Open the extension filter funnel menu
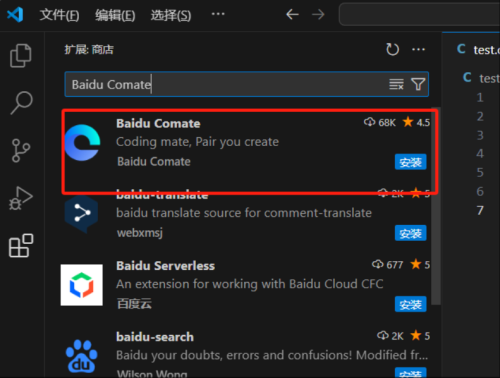 pyautogui.click(x=418, y=84)
